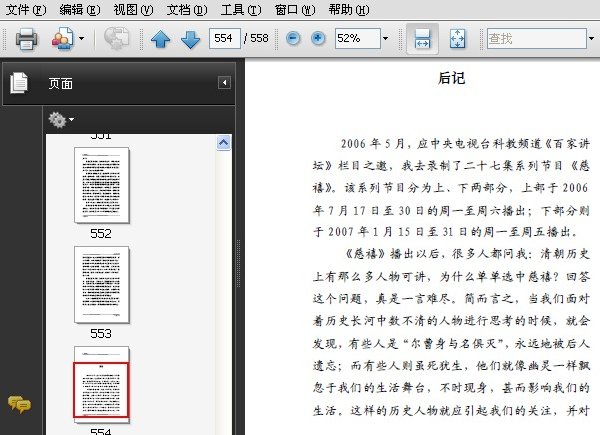Click the Print icon in toolbar
Viewport: 600px width, 435px height.
click(x=26, y=39)
